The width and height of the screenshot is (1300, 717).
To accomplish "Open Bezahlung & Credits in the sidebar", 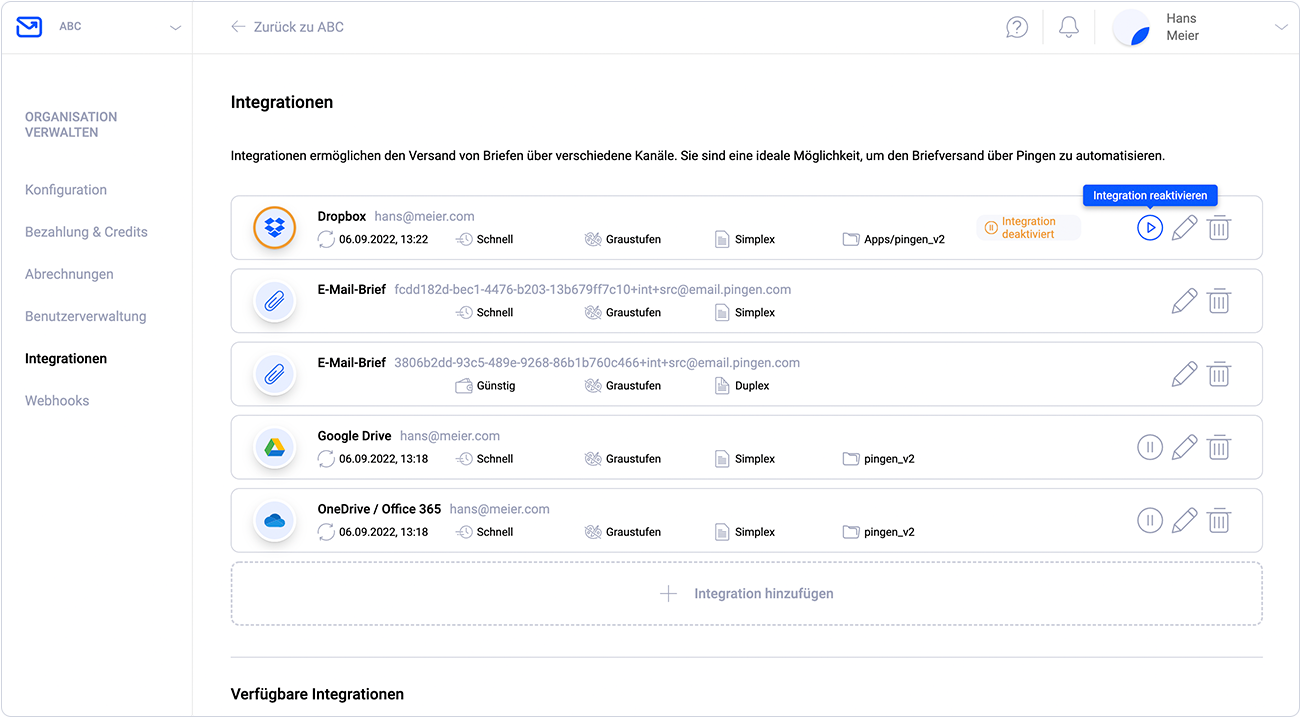I will tap(86, 232).
